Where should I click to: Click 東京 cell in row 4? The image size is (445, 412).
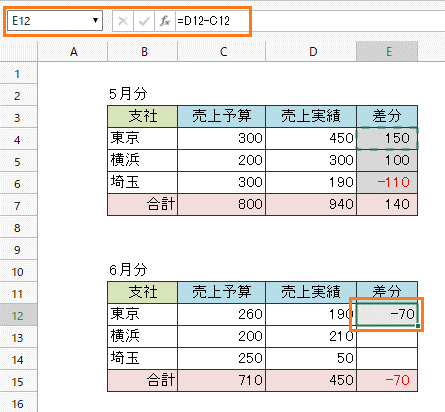point(143,138)
